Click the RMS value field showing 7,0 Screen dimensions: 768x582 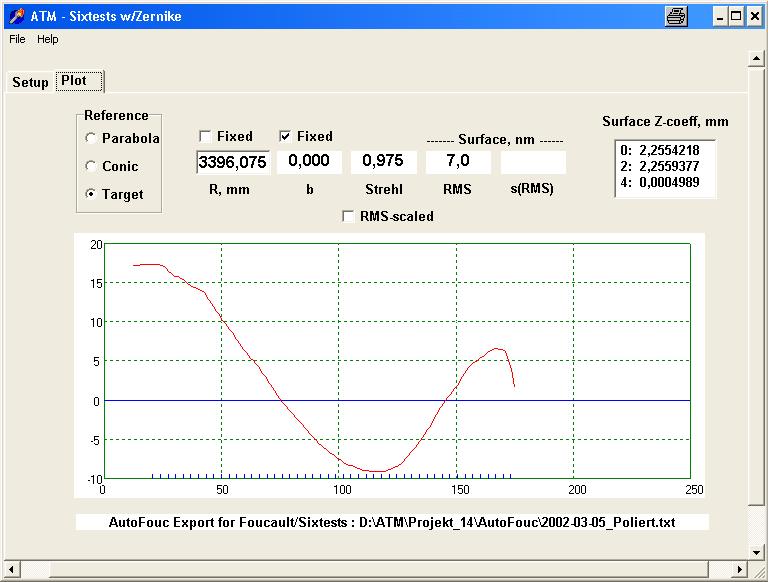[x=458, y=162]
